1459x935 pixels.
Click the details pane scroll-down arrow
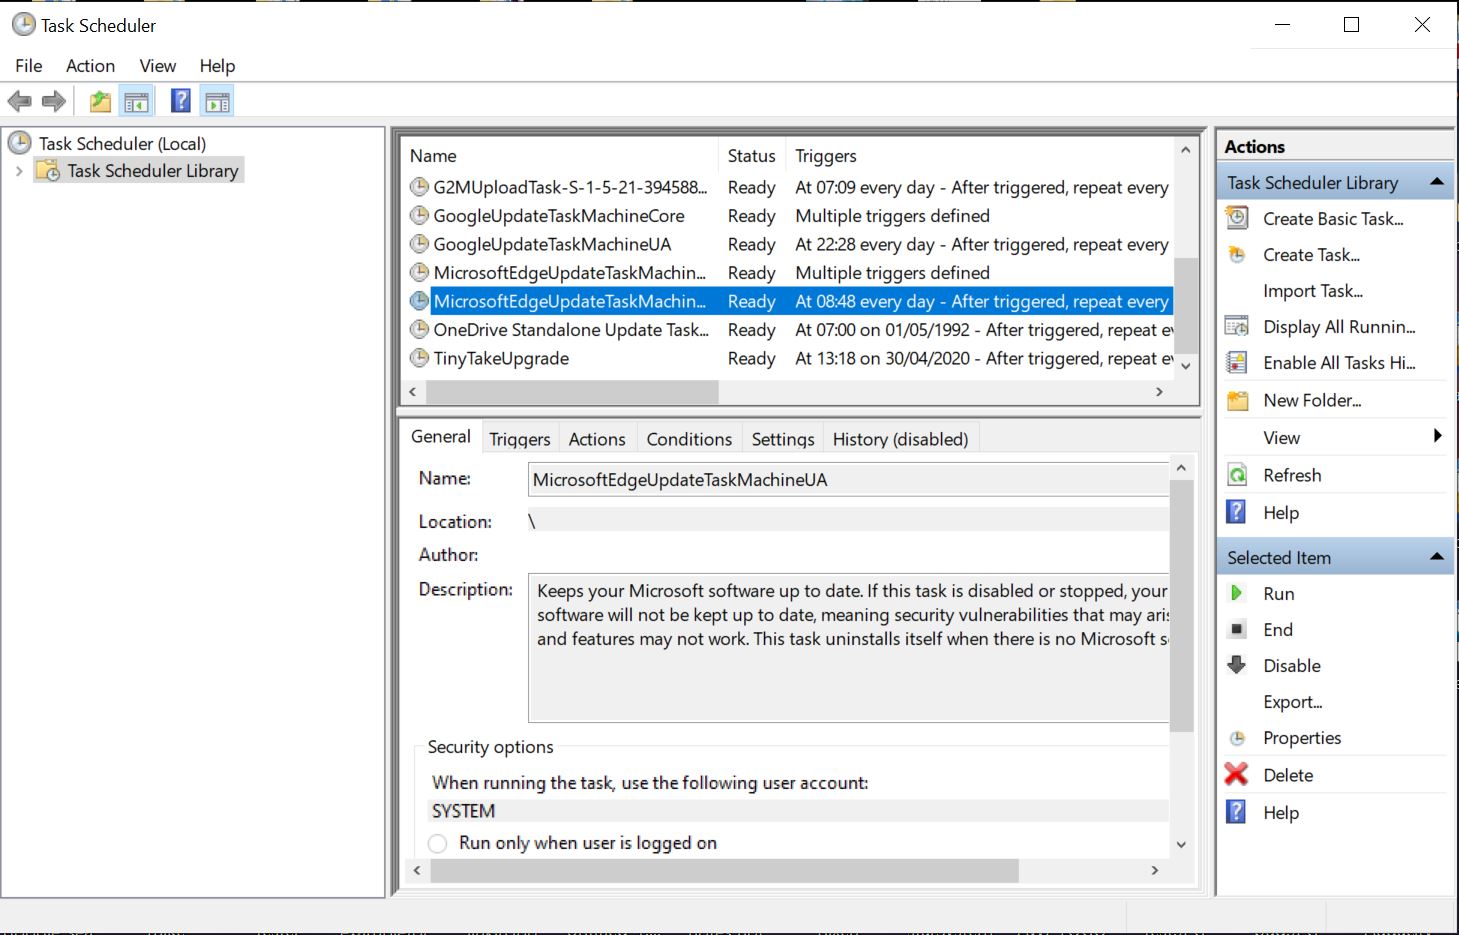point(1181,844)
